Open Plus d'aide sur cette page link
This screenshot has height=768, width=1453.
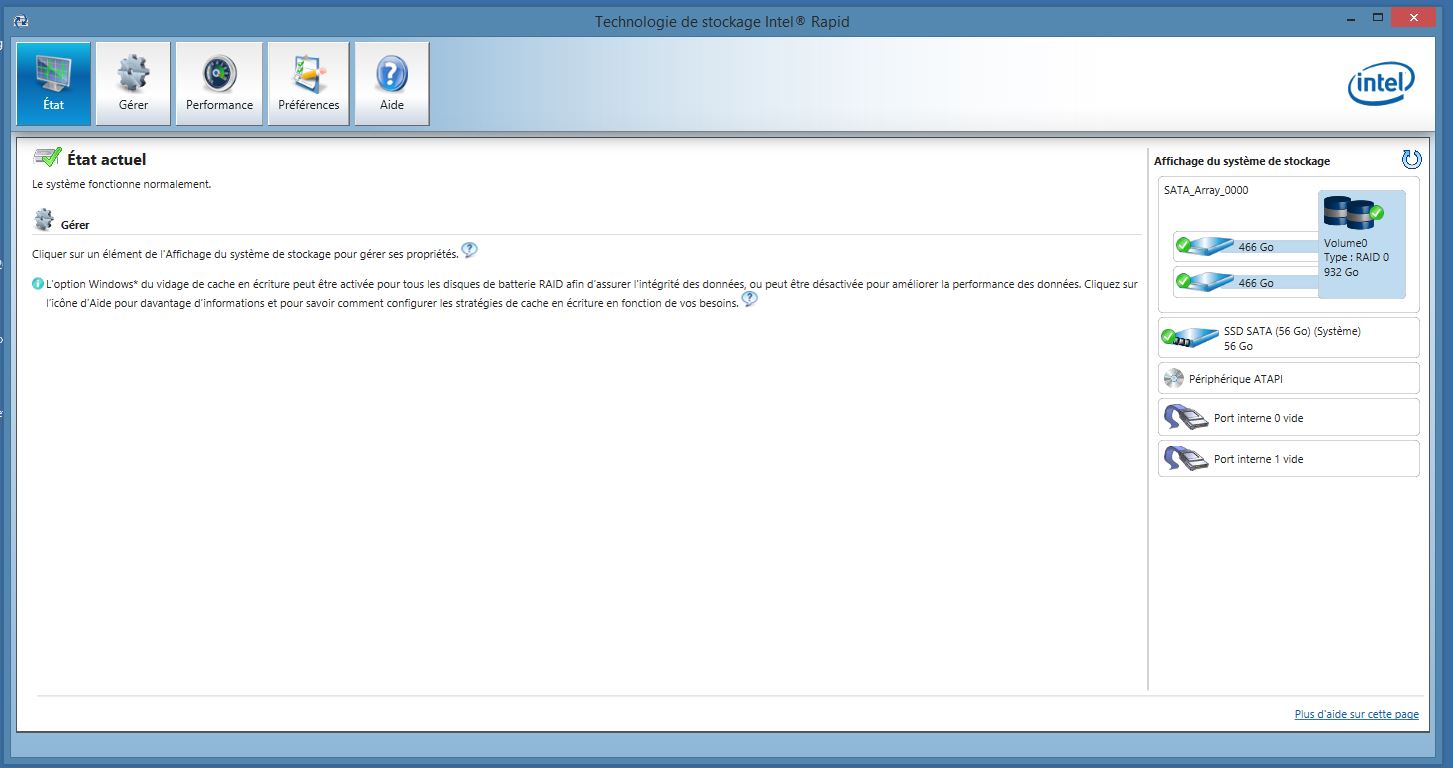(1356, 714)
